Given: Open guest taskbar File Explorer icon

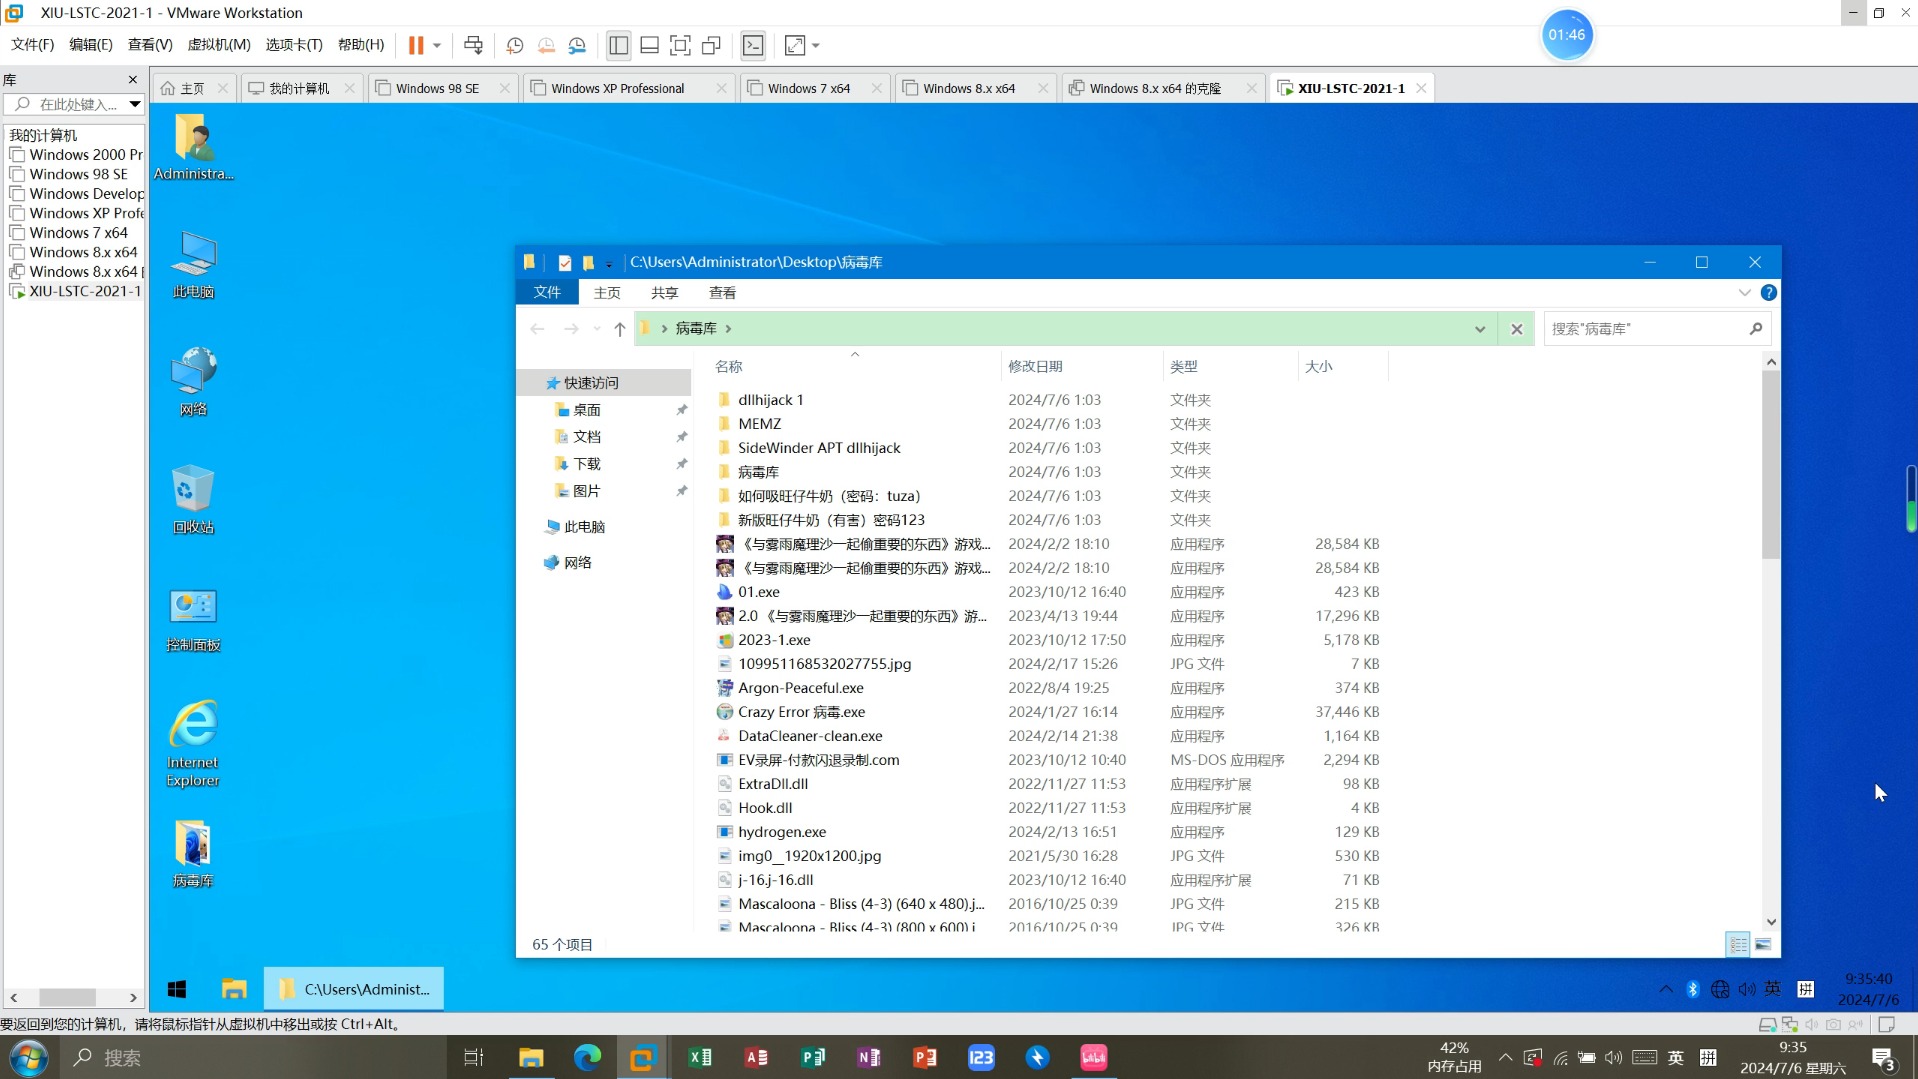Looking at the screenshot, I should tap(234, 989).
